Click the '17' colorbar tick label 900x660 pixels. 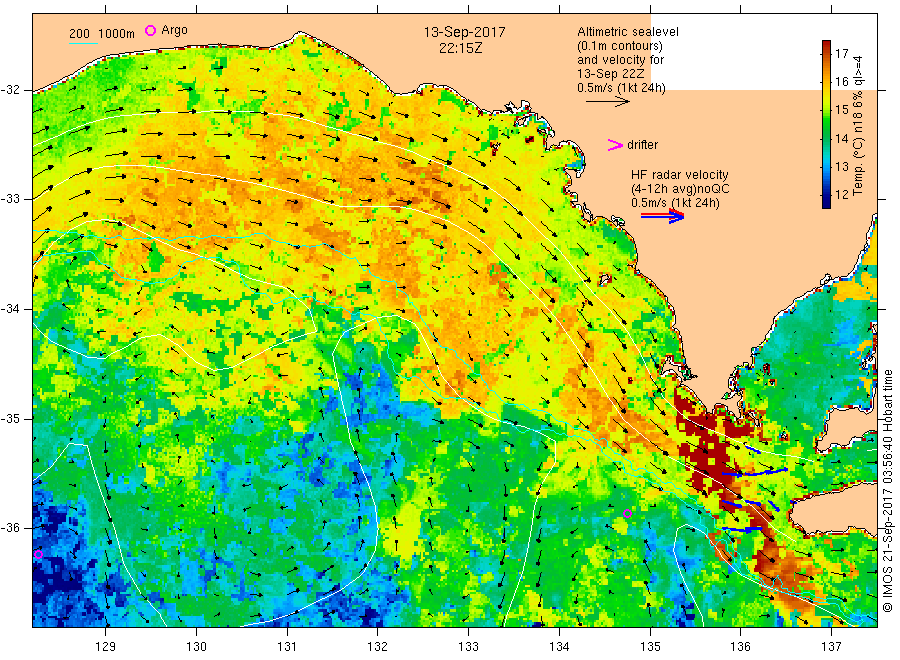tap(841, 53)
